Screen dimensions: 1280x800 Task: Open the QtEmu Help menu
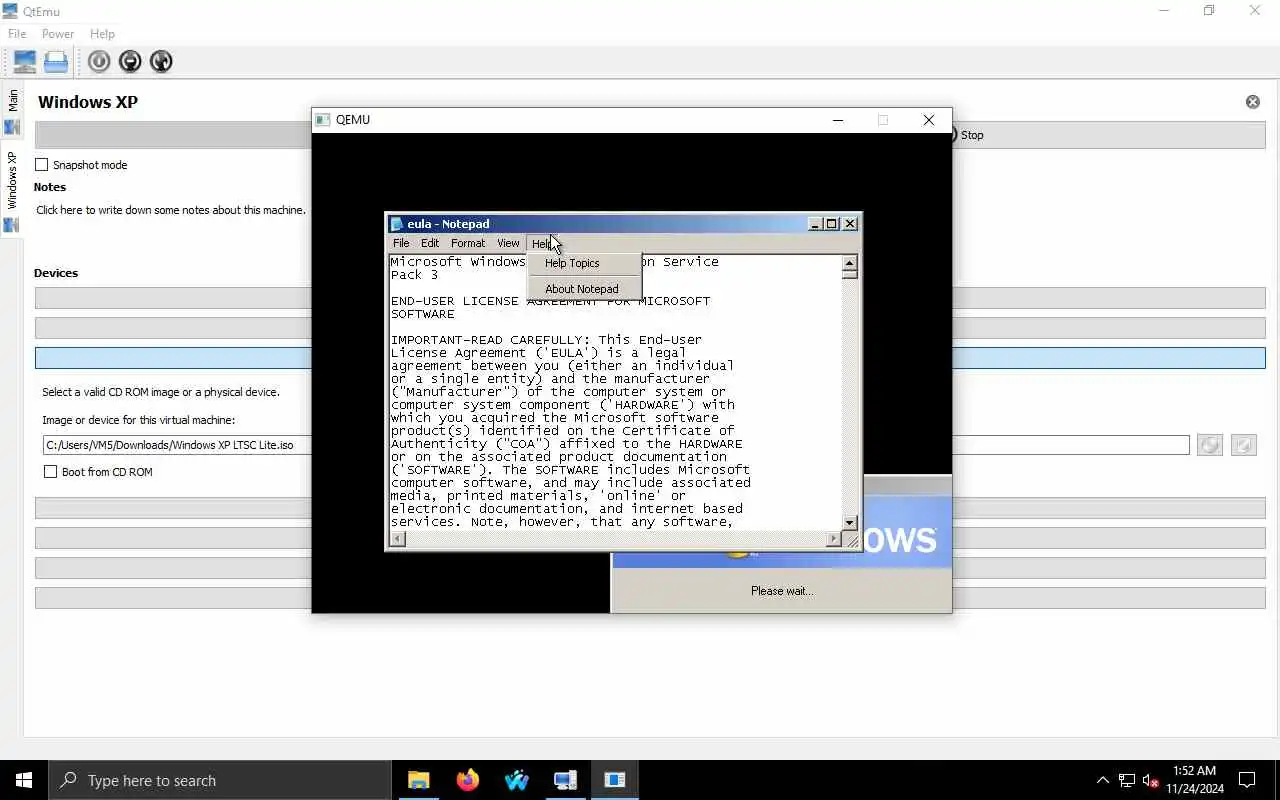tap(102, 34)
